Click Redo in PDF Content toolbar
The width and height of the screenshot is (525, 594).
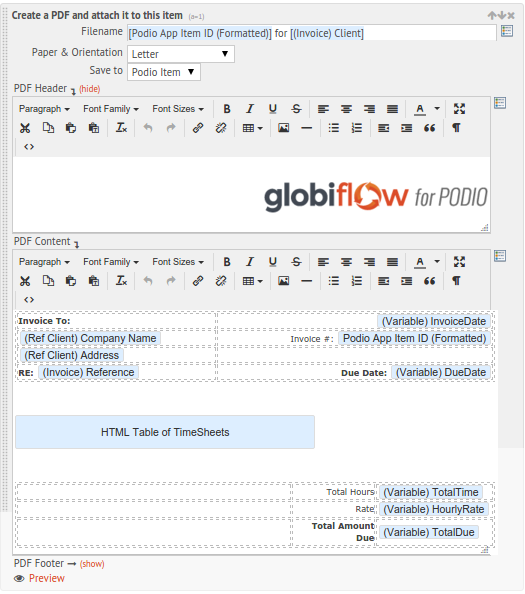(171, 281)
